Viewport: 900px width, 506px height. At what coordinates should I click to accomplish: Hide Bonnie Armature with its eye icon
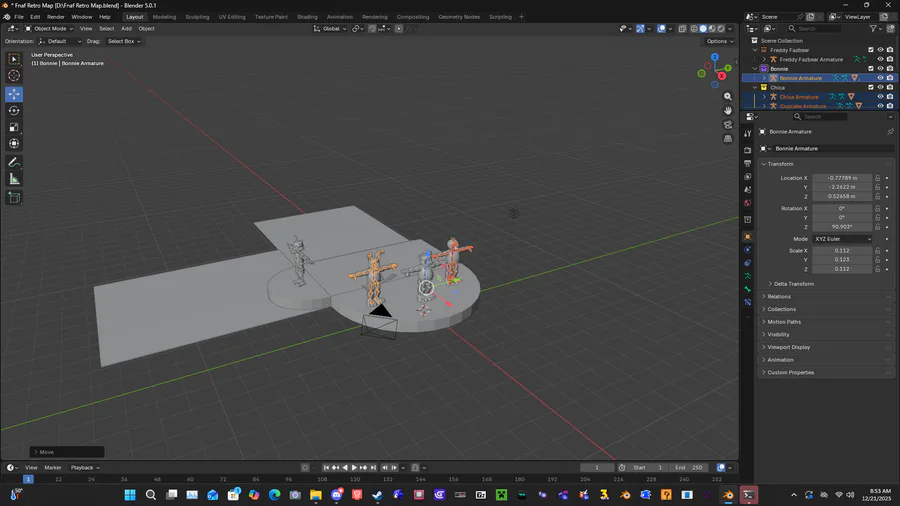tap(880, 78)
